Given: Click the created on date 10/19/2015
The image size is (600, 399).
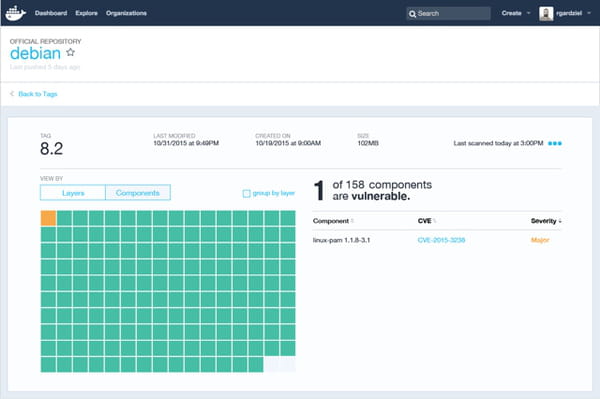Looking at the screenshot, I should (288, 143).
